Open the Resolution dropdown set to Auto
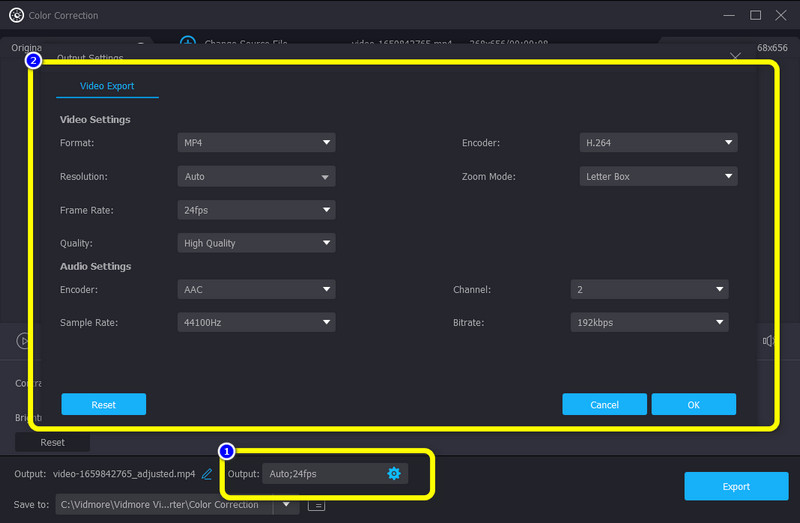Image resolution: width=800 pixels, height=523 pixels. tap(257, 176)
